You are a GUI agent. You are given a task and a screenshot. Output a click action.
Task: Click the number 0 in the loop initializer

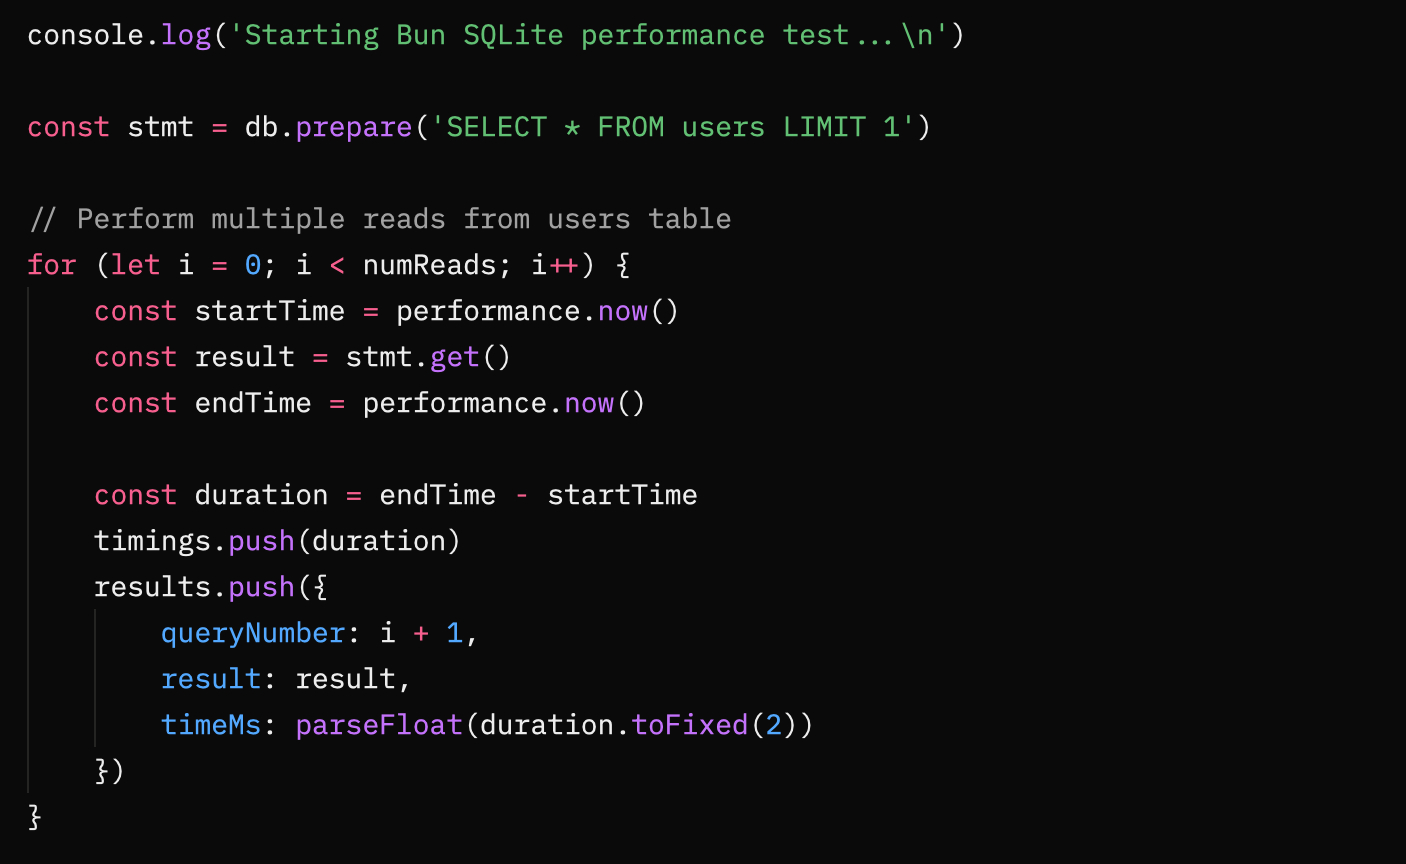pos(253,265)
